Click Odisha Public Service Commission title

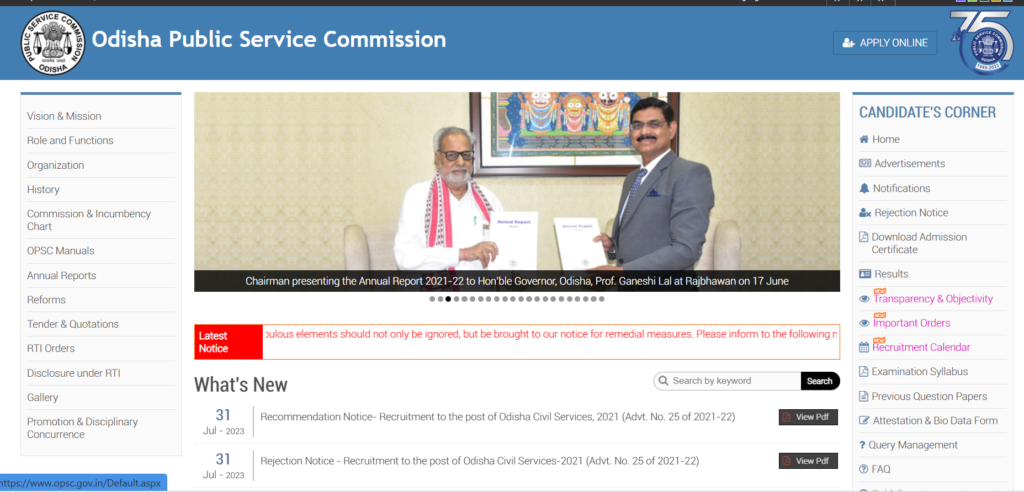point(269,40)
